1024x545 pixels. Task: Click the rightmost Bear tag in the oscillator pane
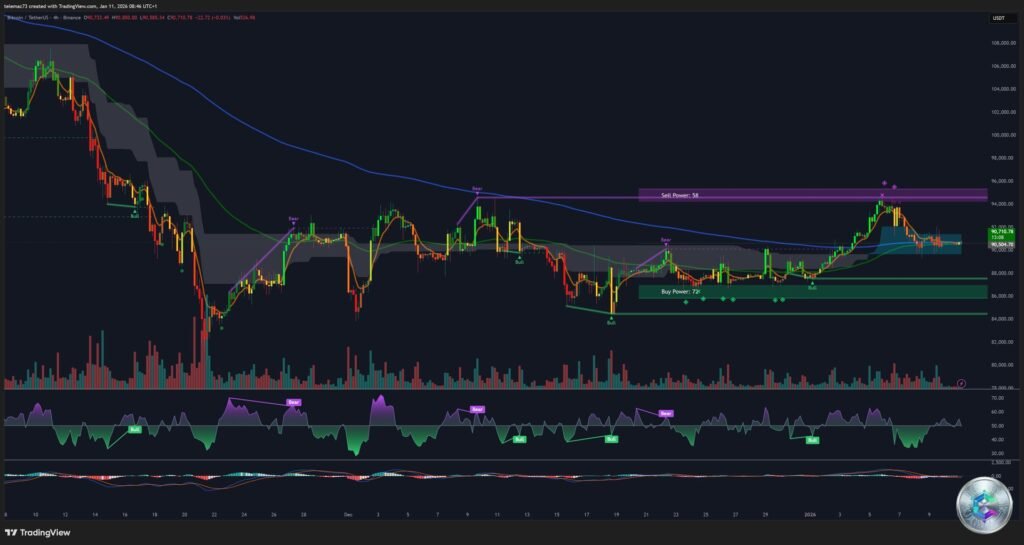pos(666,412)
